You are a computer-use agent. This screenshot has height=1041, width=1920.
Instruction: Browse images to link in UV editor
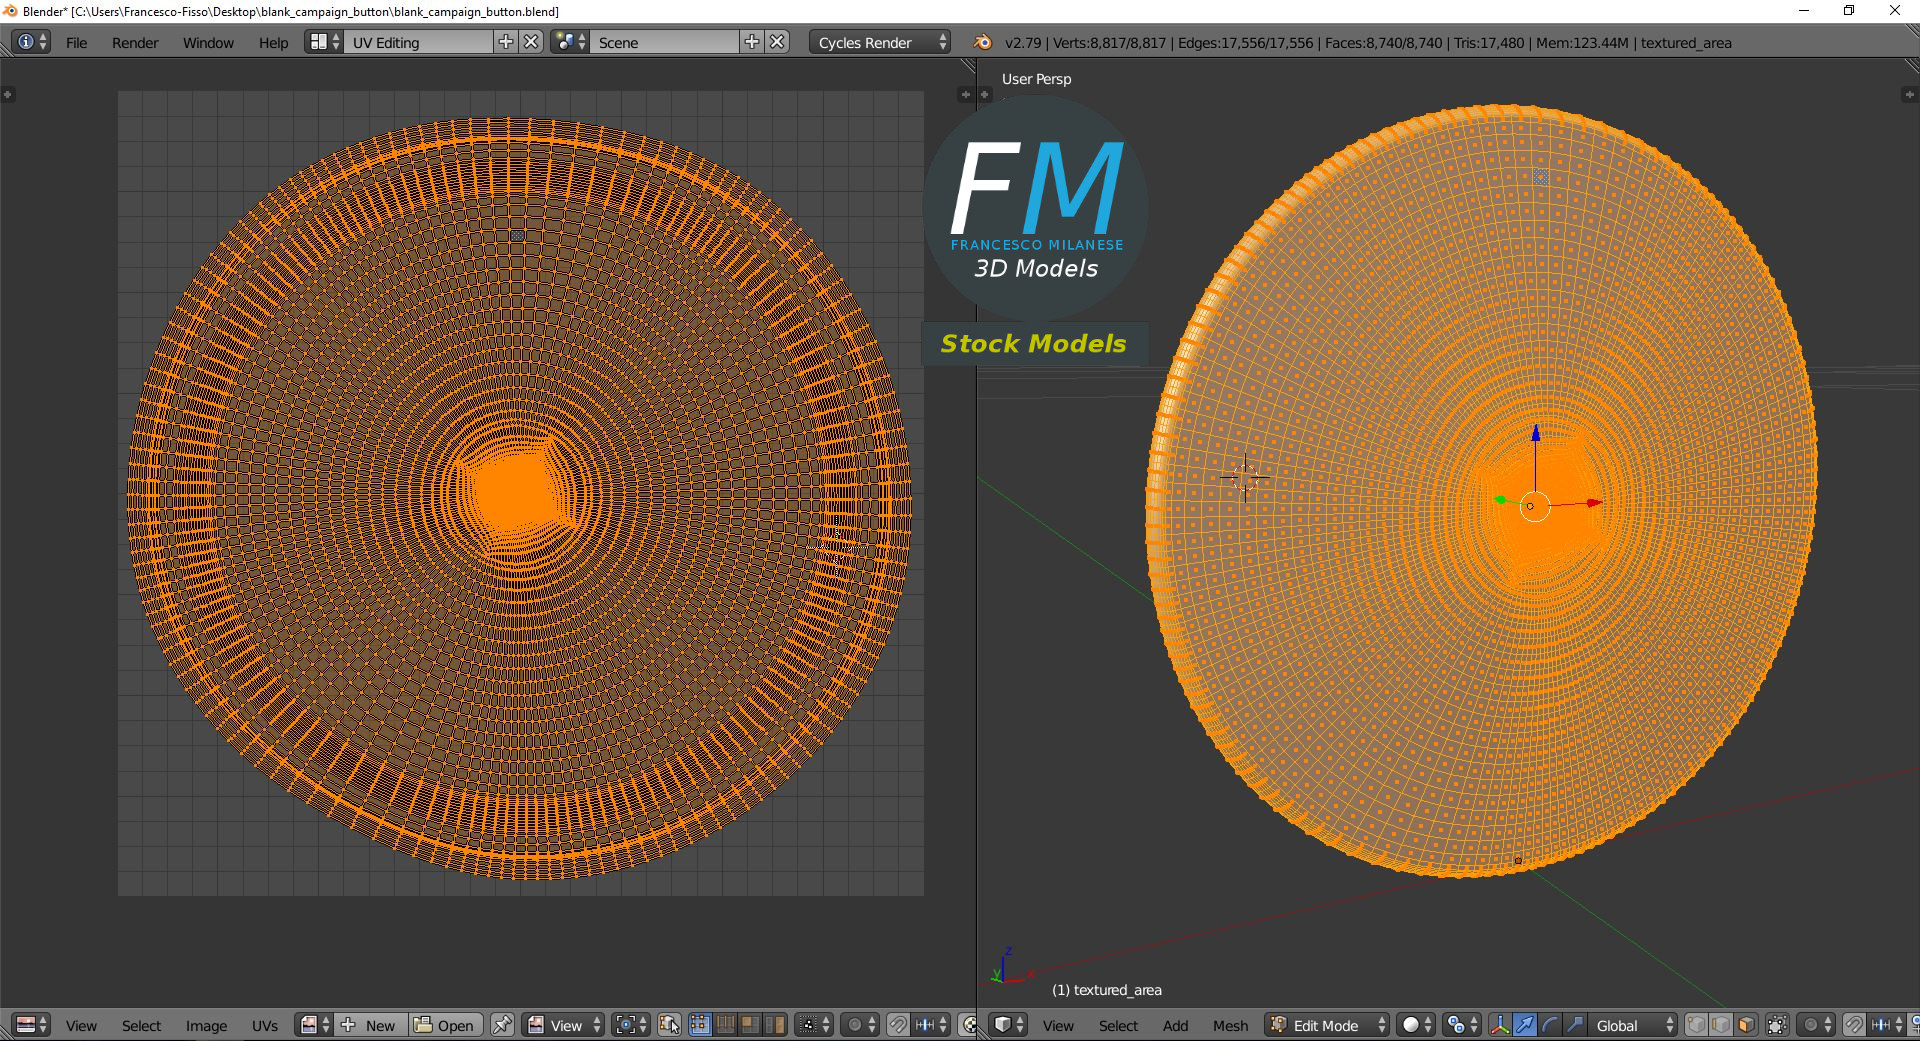tap(315, 1025)
